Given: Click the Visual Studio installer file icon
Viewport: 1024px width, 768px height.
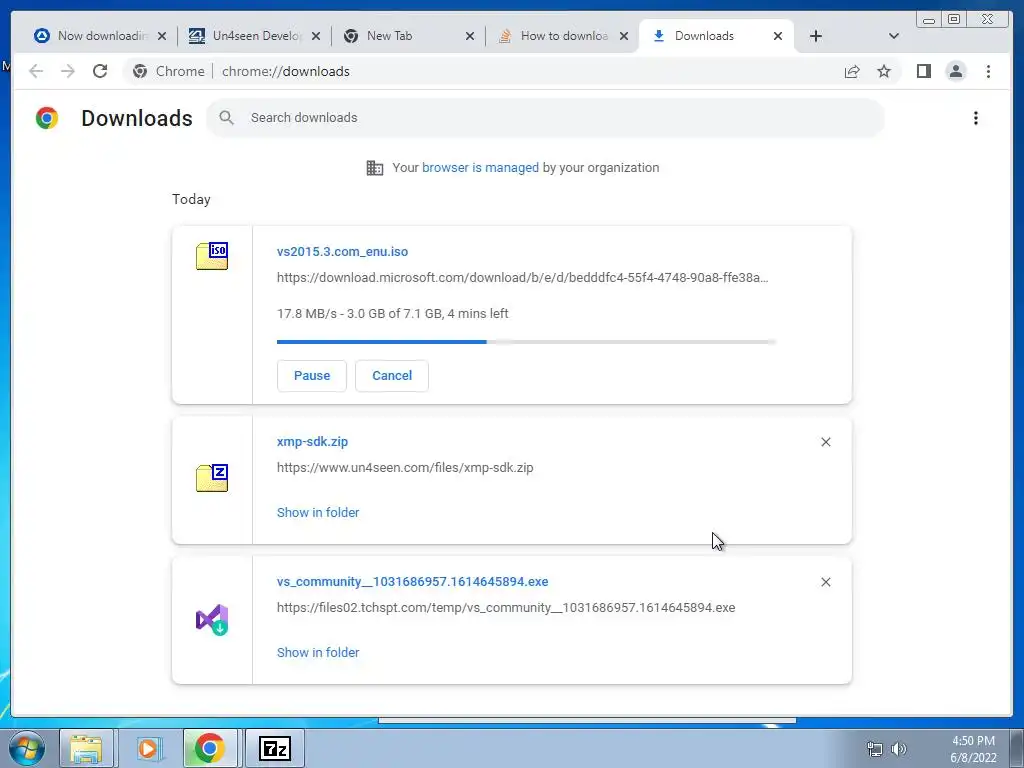Looking at the screenshot, I should 212,620.
